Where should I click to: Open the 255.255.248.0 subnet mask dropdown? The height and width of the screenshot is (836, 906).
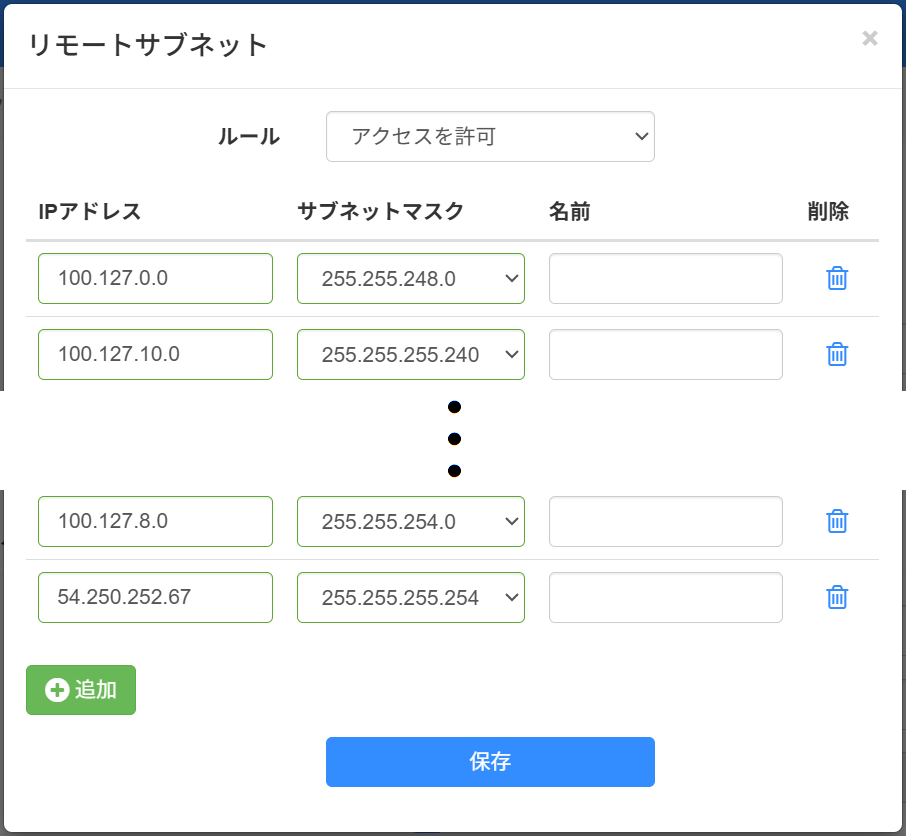(x=410, y=278)
